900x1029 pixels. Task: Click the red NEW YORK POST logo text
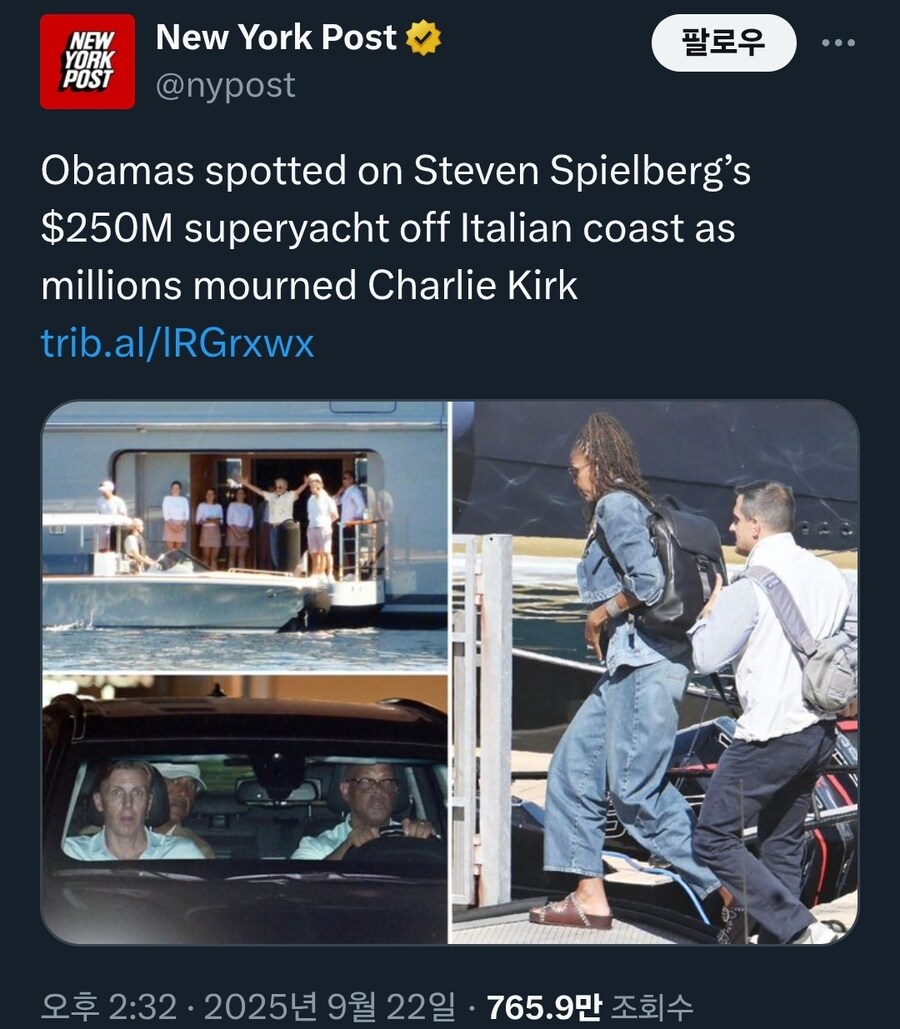point(88,60)
